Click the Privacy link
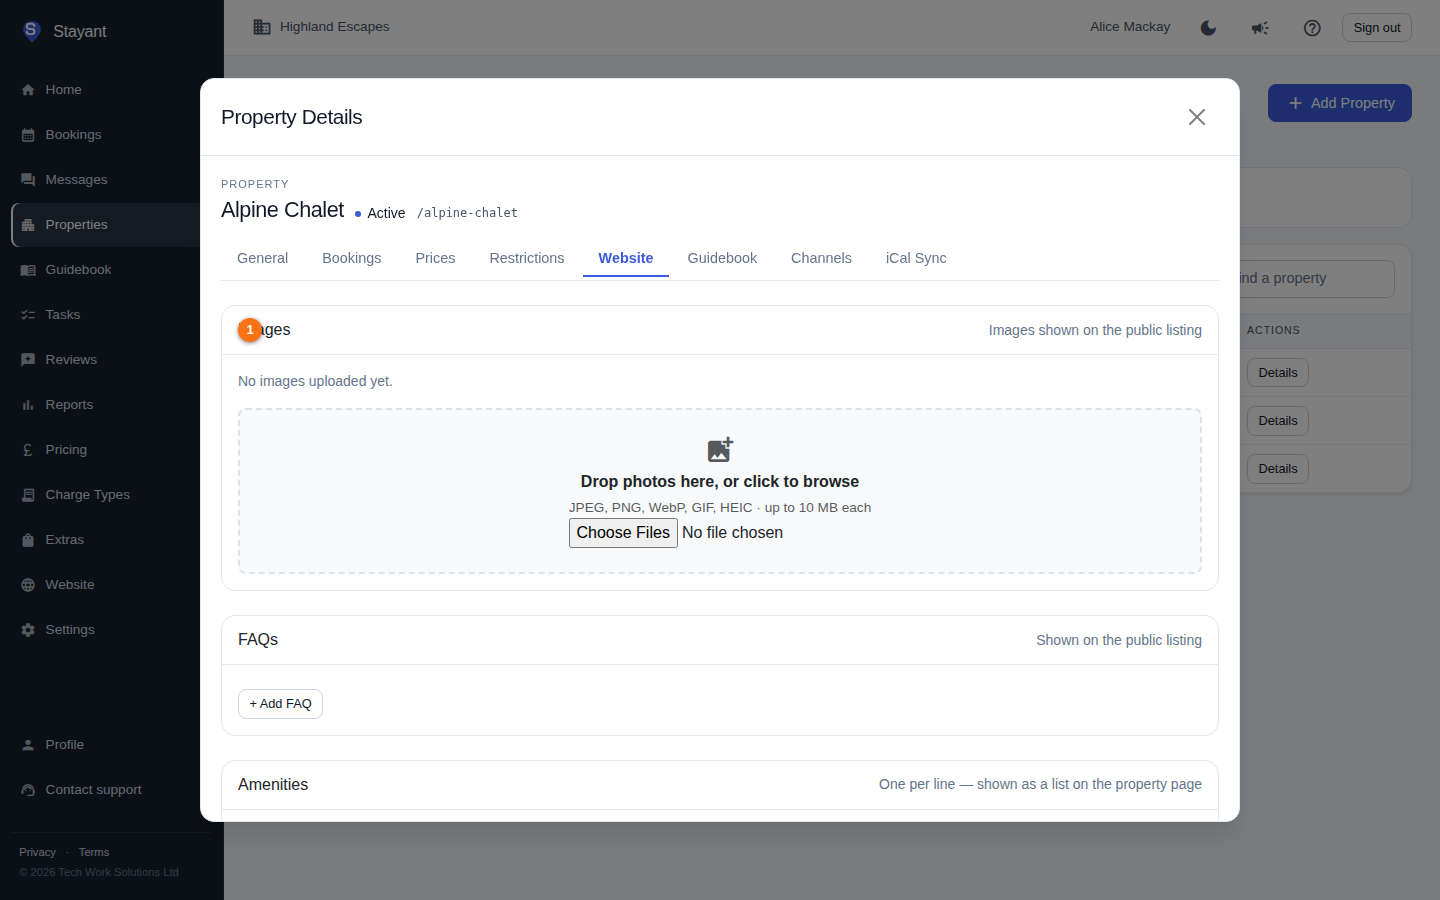1440x900 pixels. (x=37, y=852)
